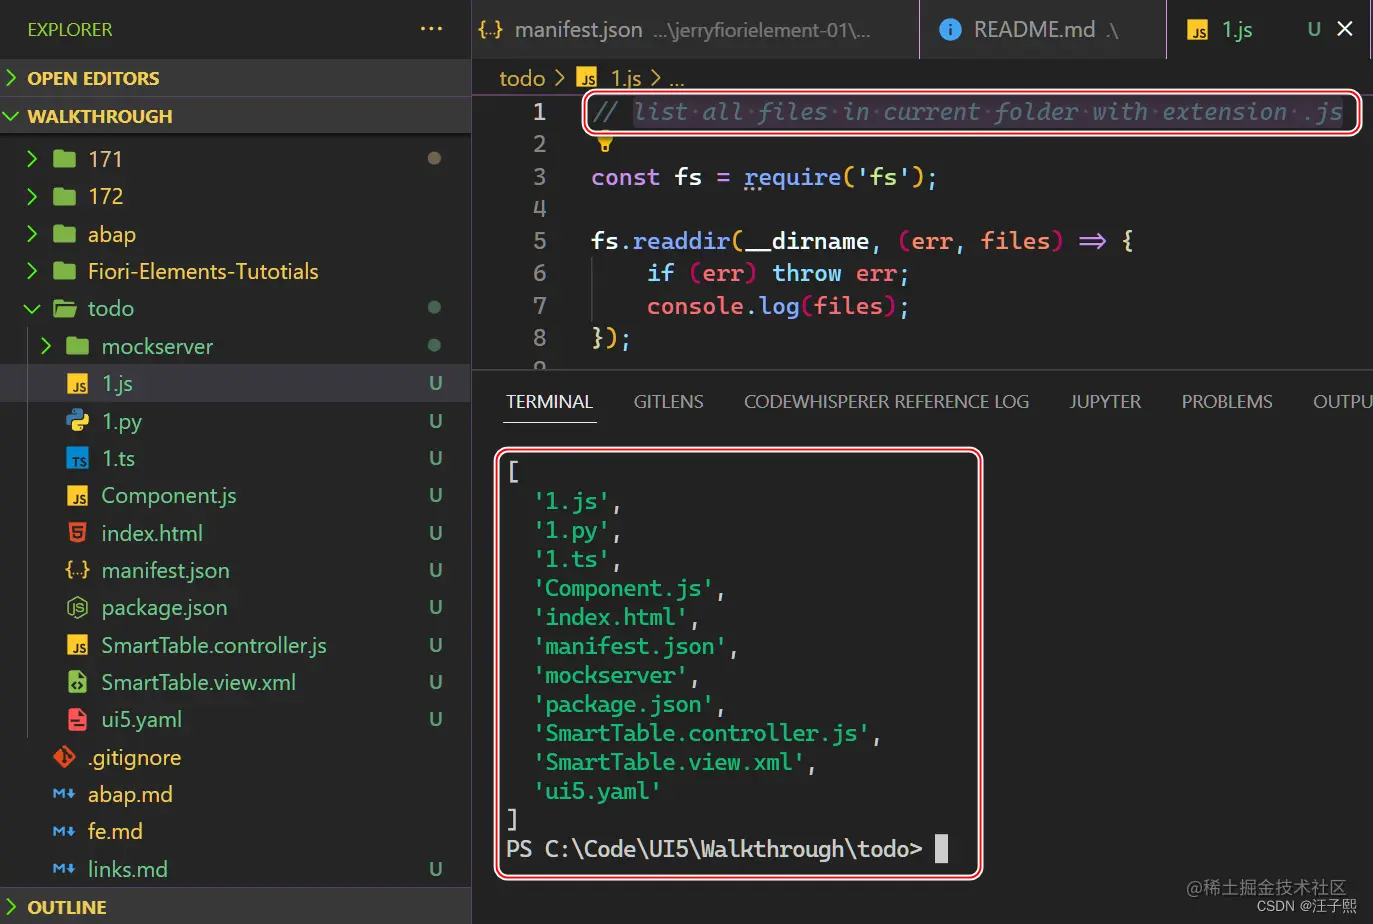The height and width of the screenshot is (924, 1373).
Task: Select the TERMINAL panel tab
Action: (549, 402)
